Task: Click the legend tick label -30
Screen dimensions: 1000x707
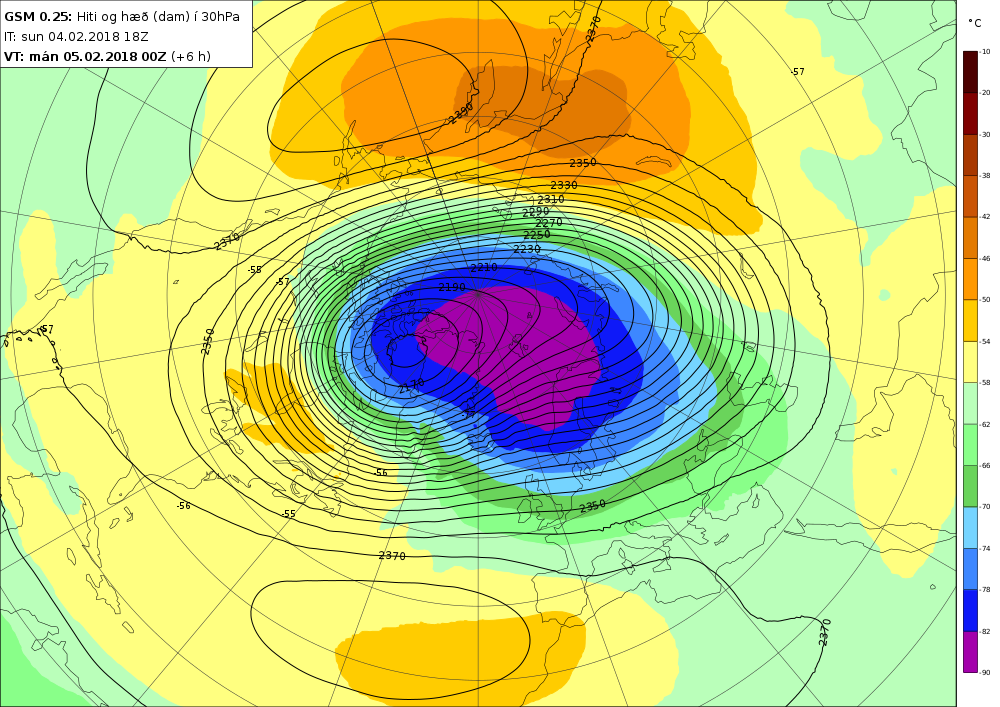Action: pos(985,135)
